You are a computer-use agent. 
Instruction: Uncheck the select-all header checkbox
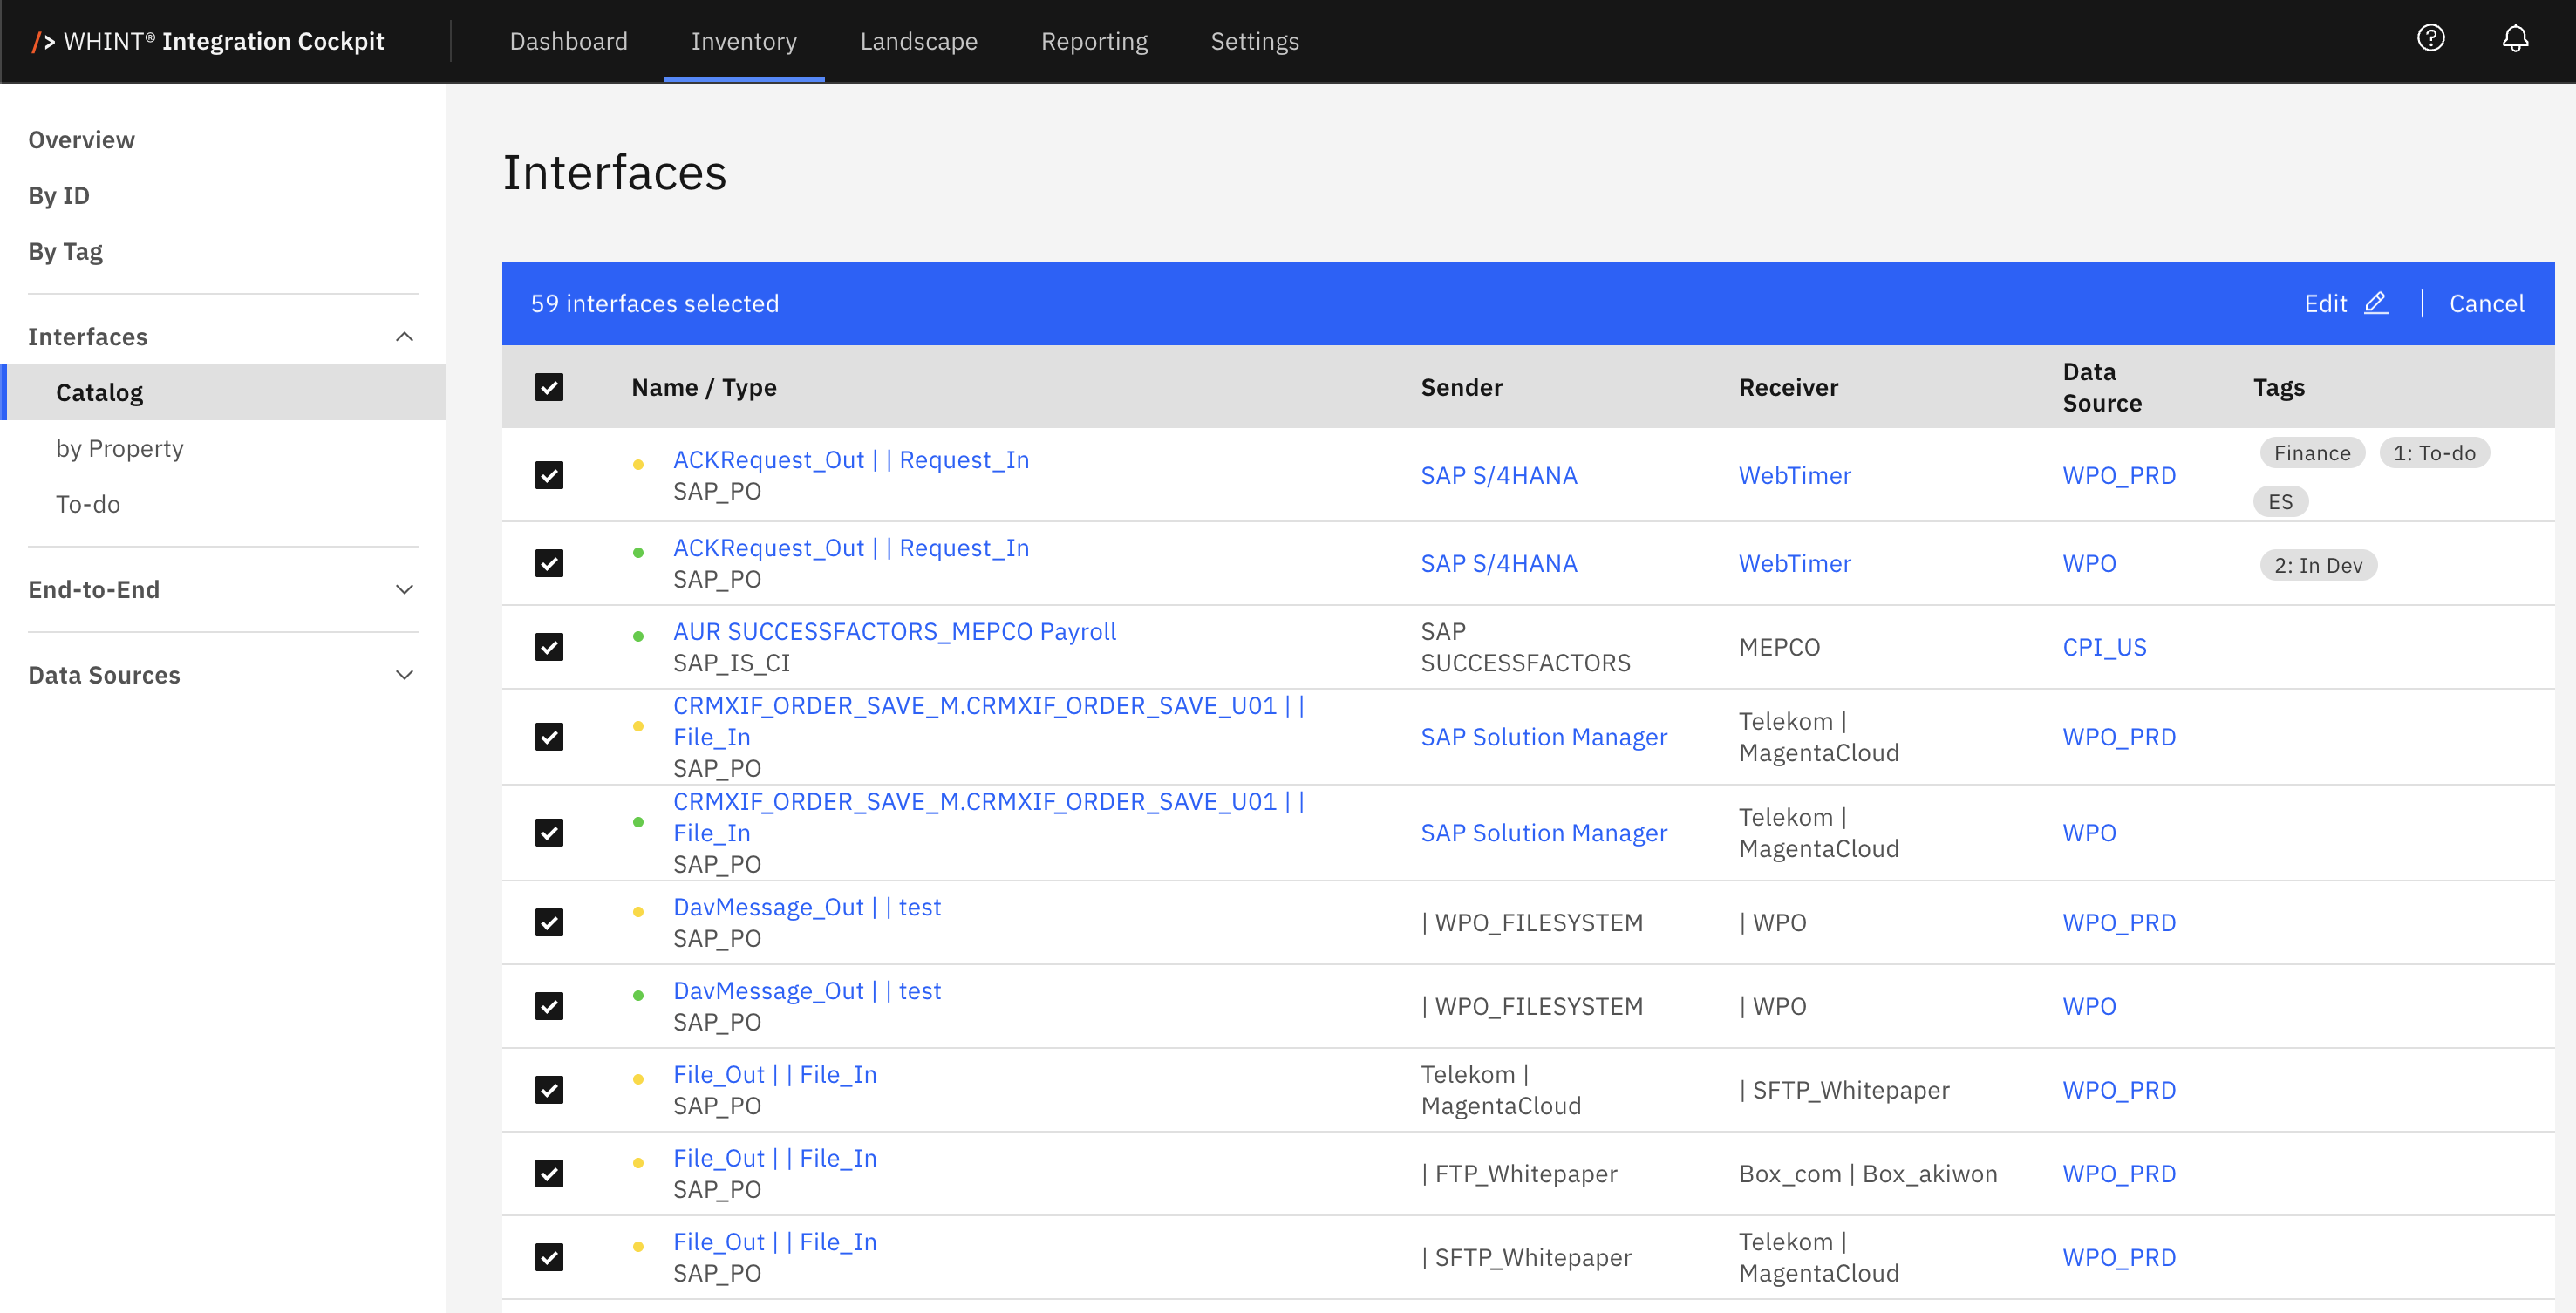click(x=549, y=387)
